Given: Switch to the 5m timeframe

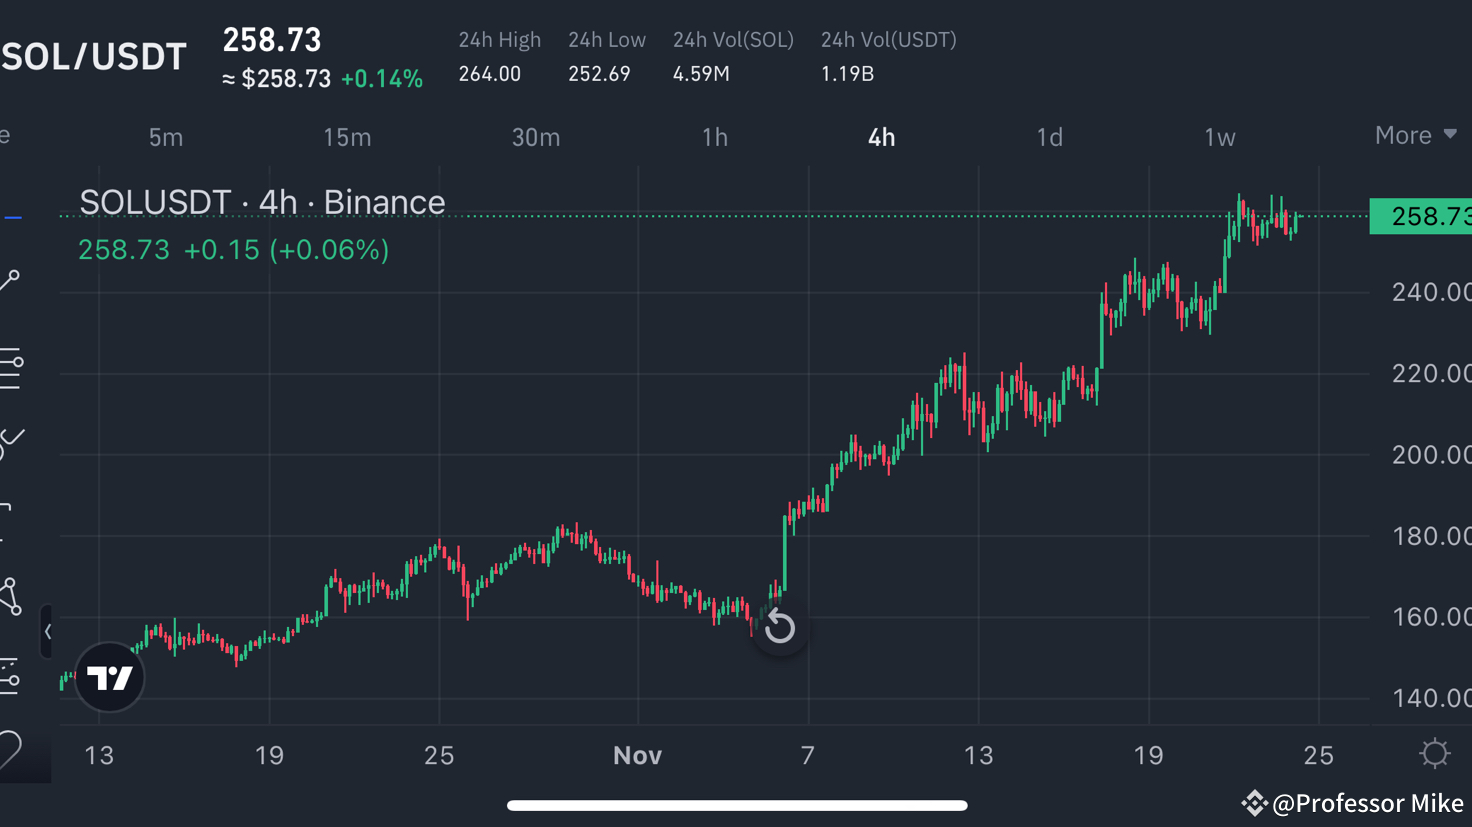Looking at the screenshot, I should pos(166,137).
